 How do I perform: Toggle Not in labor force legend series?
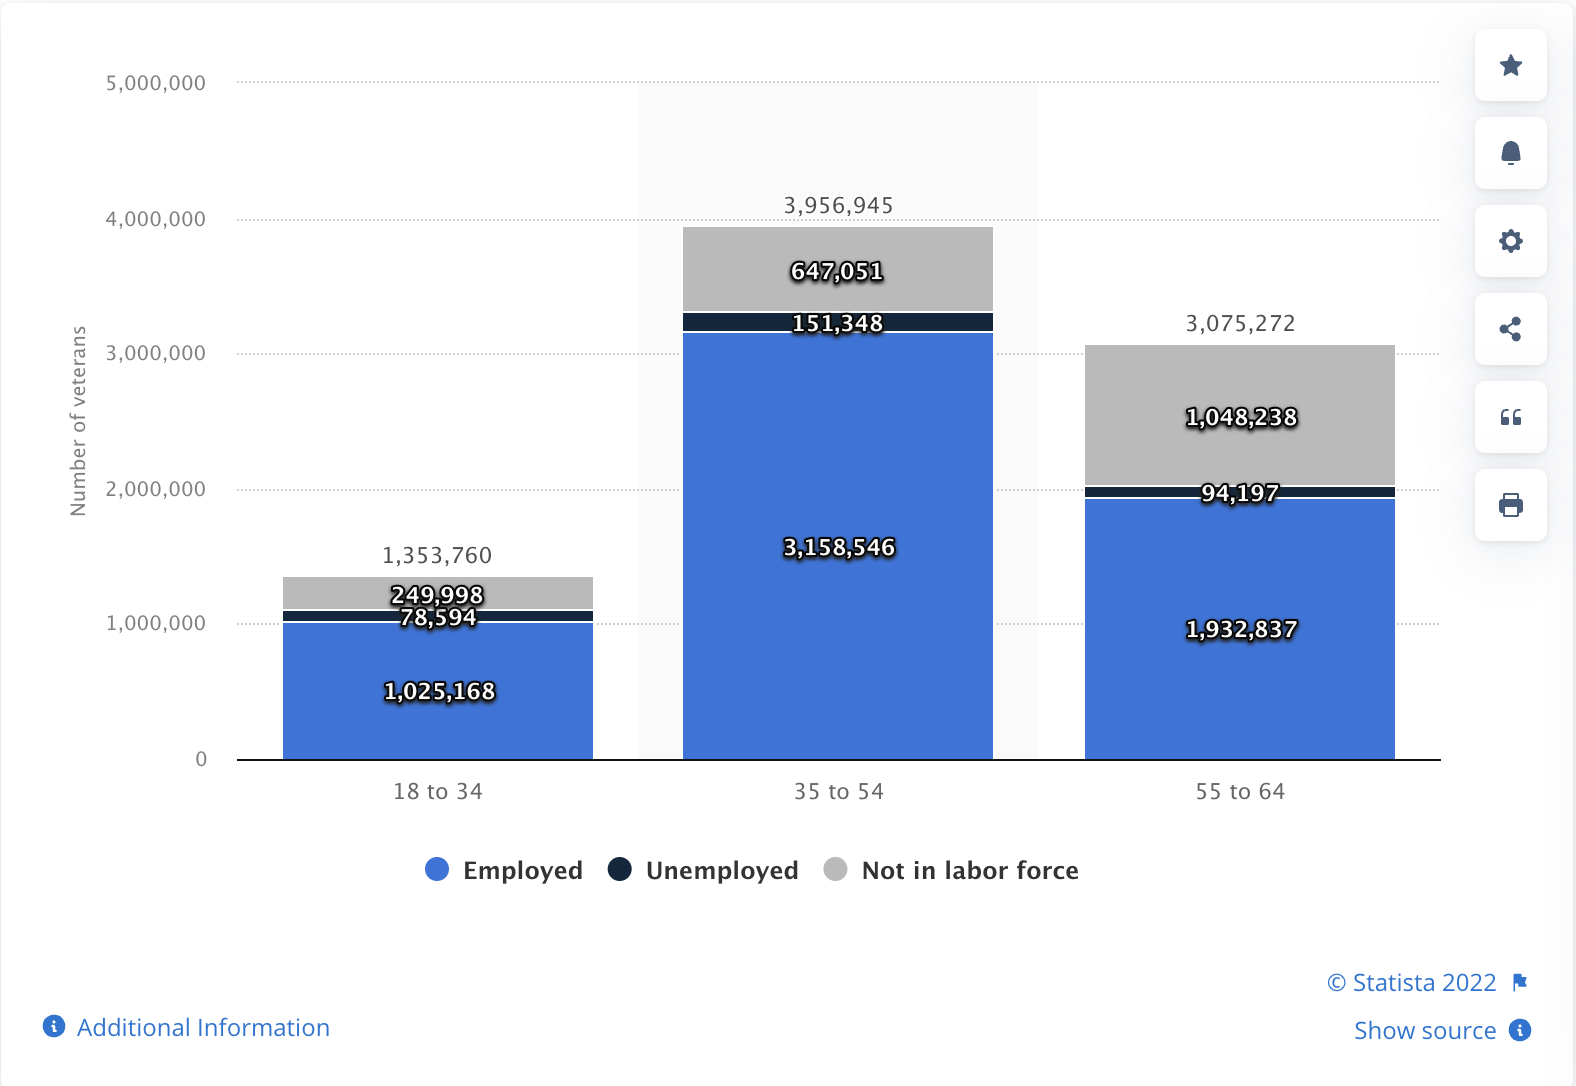[951, 870]
